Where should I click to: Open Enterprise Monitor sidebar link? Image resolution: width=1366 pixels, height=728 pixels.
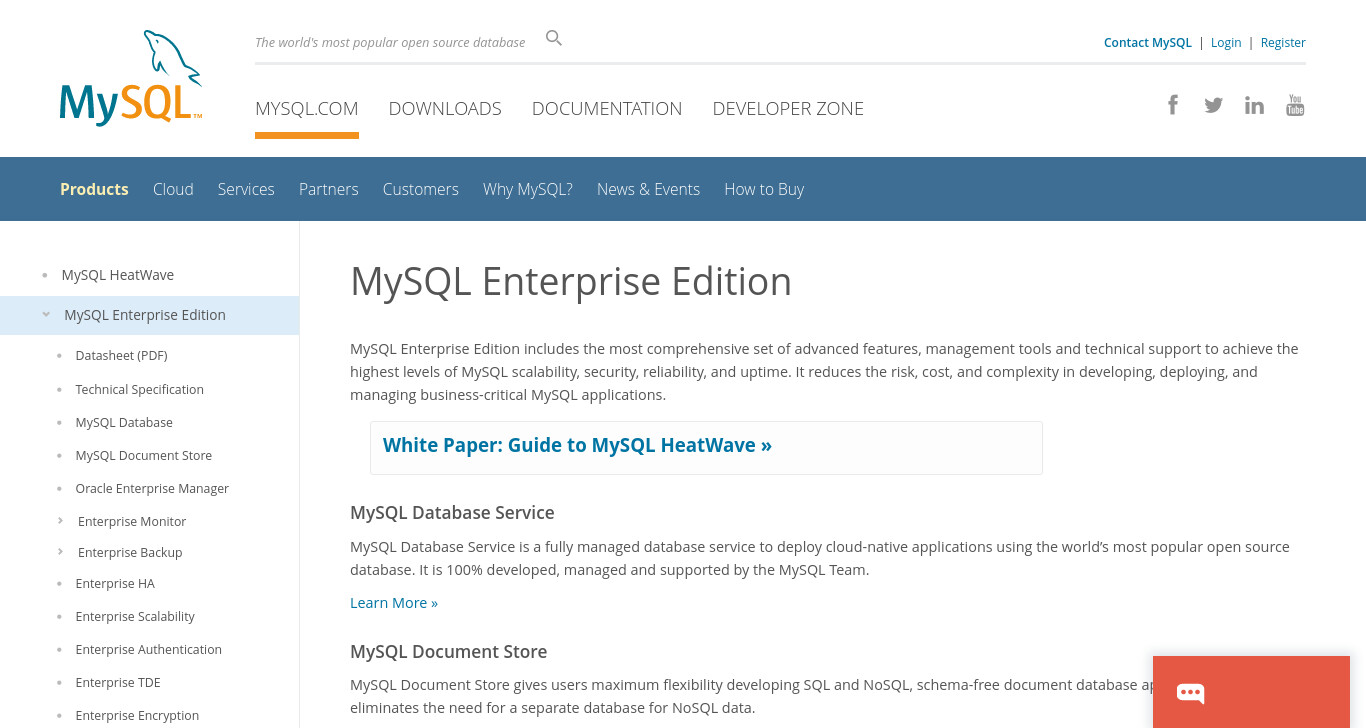[x=132, y=521]
